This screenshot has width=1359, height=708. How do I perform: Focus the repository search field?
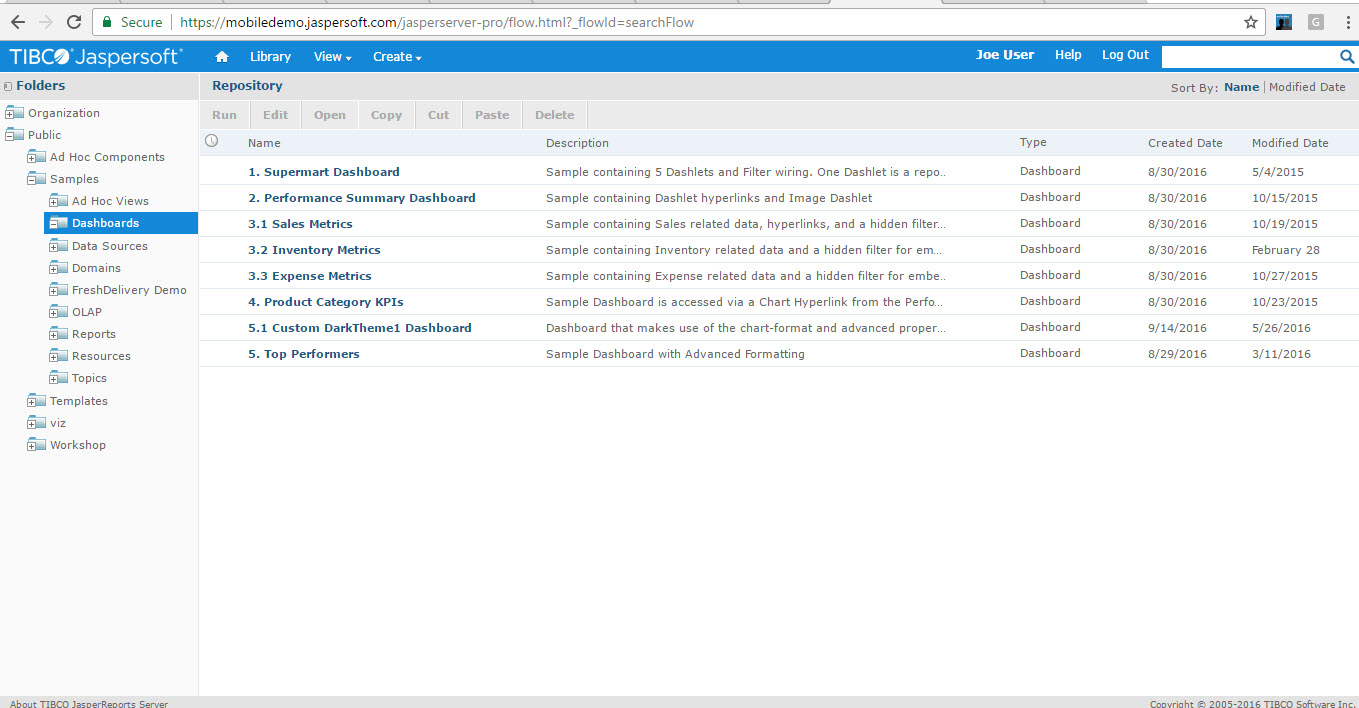tap(1249, 56)
